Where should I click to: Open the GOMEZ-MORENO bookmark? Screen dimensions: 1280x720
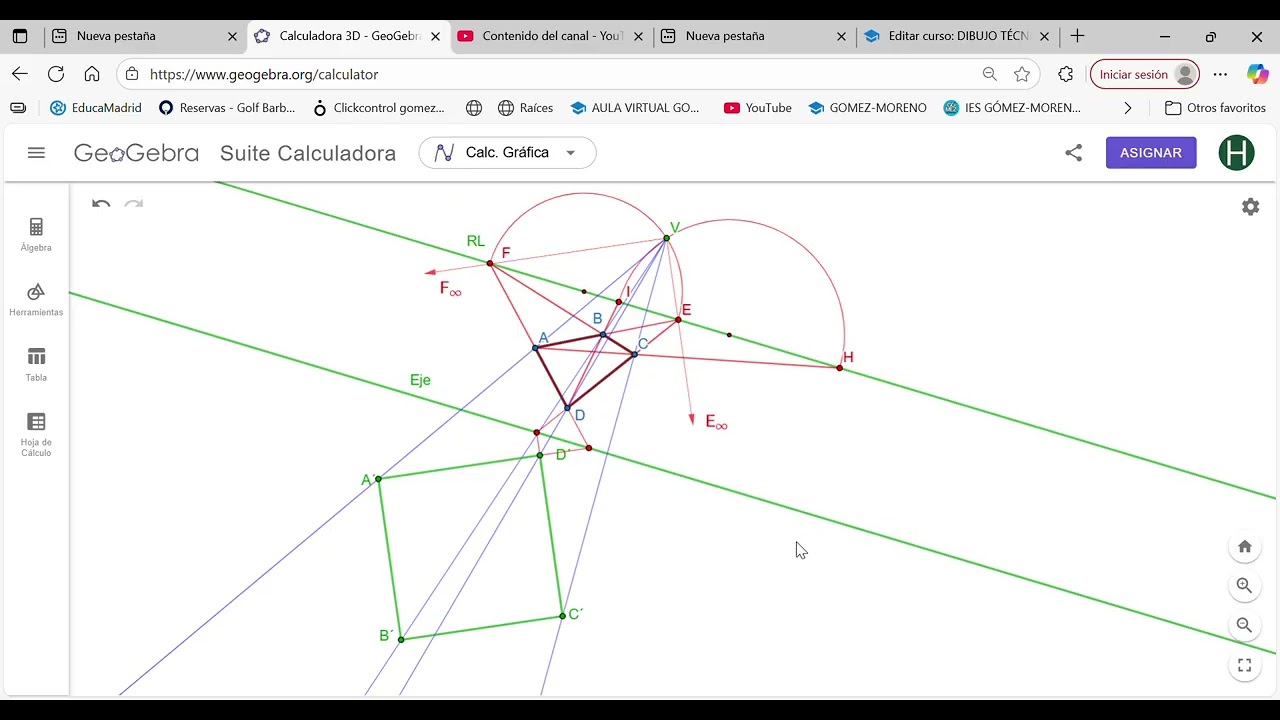868,108
